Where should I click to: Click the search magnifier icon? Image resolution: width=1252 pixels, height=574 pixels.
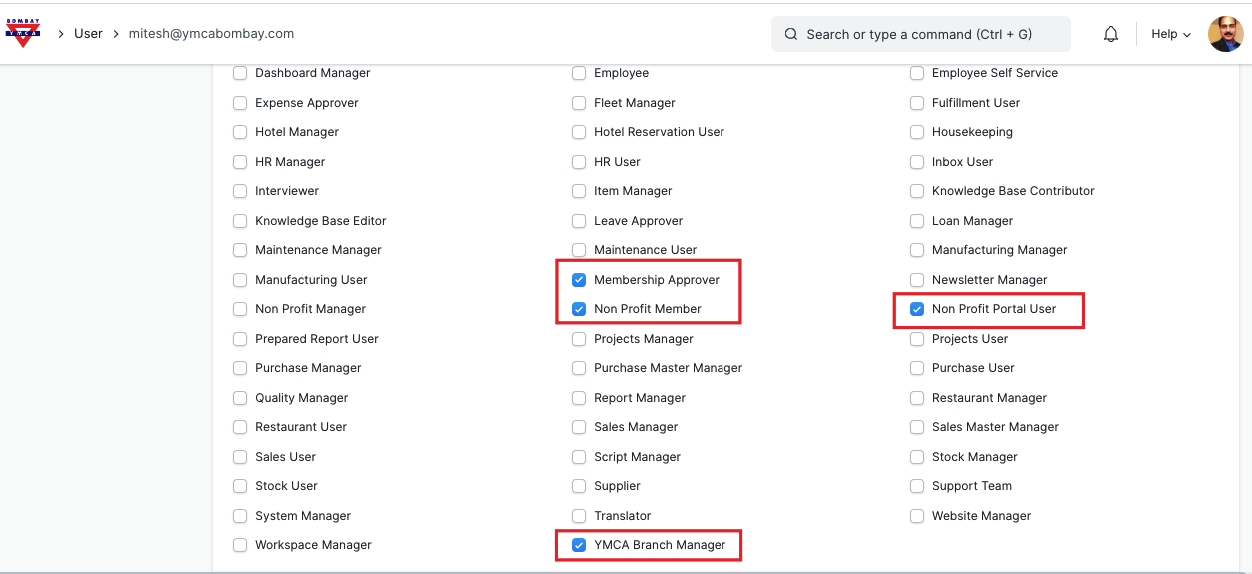pos(790,34)
